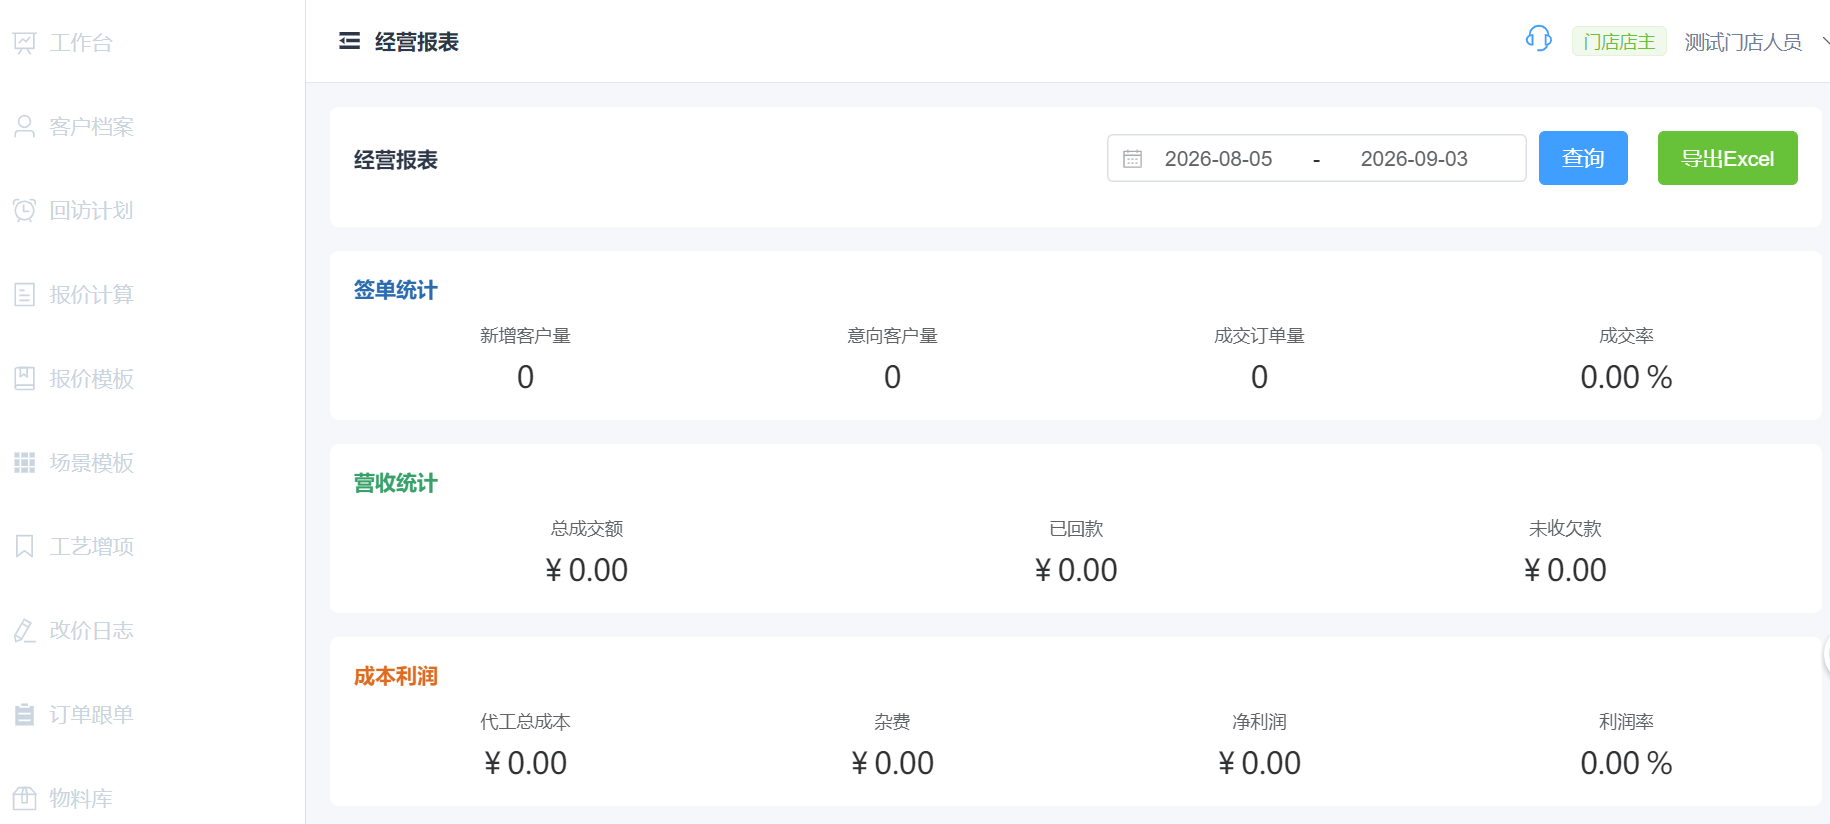
Task: Click the 报价计算 document icon
Action: click(x=24, y=295)
